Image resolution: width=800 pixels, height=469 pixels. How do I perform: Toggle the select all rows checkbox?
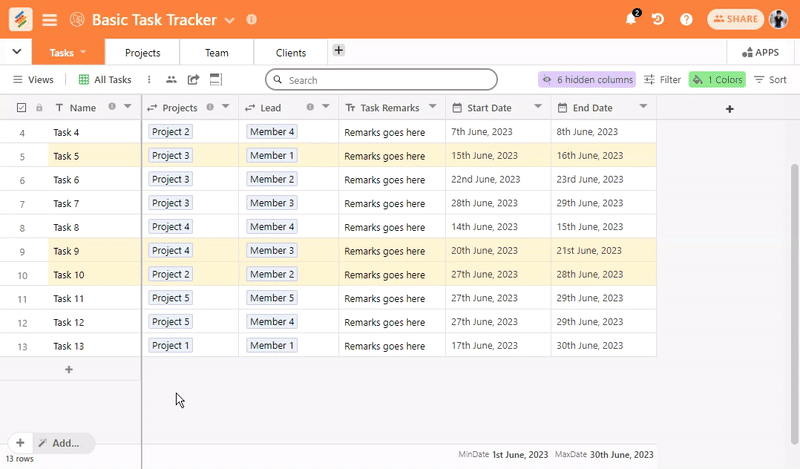pyautogui.click(x=21, y=108)
